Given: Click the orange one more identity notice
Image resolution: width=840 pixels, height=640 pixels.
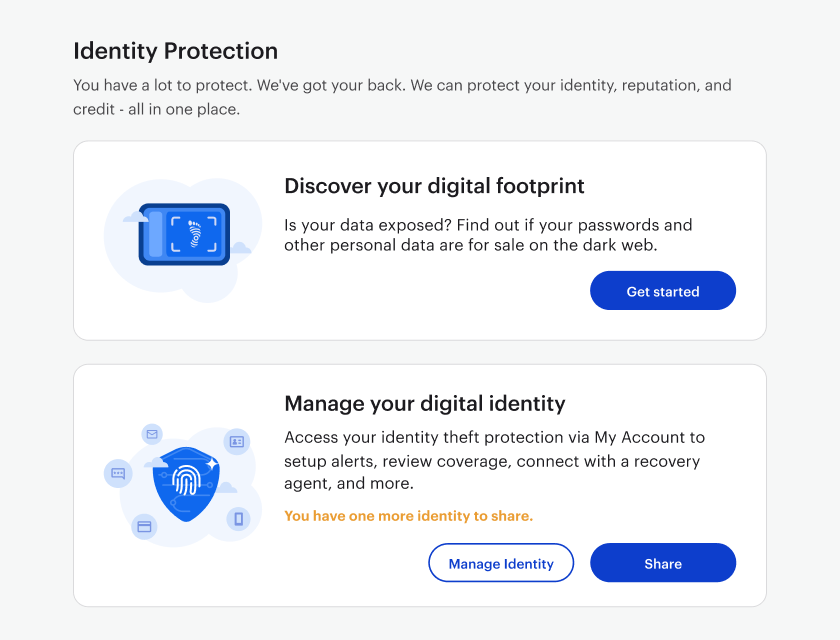Looking at the screenshot, I should (x=409, y=516).
